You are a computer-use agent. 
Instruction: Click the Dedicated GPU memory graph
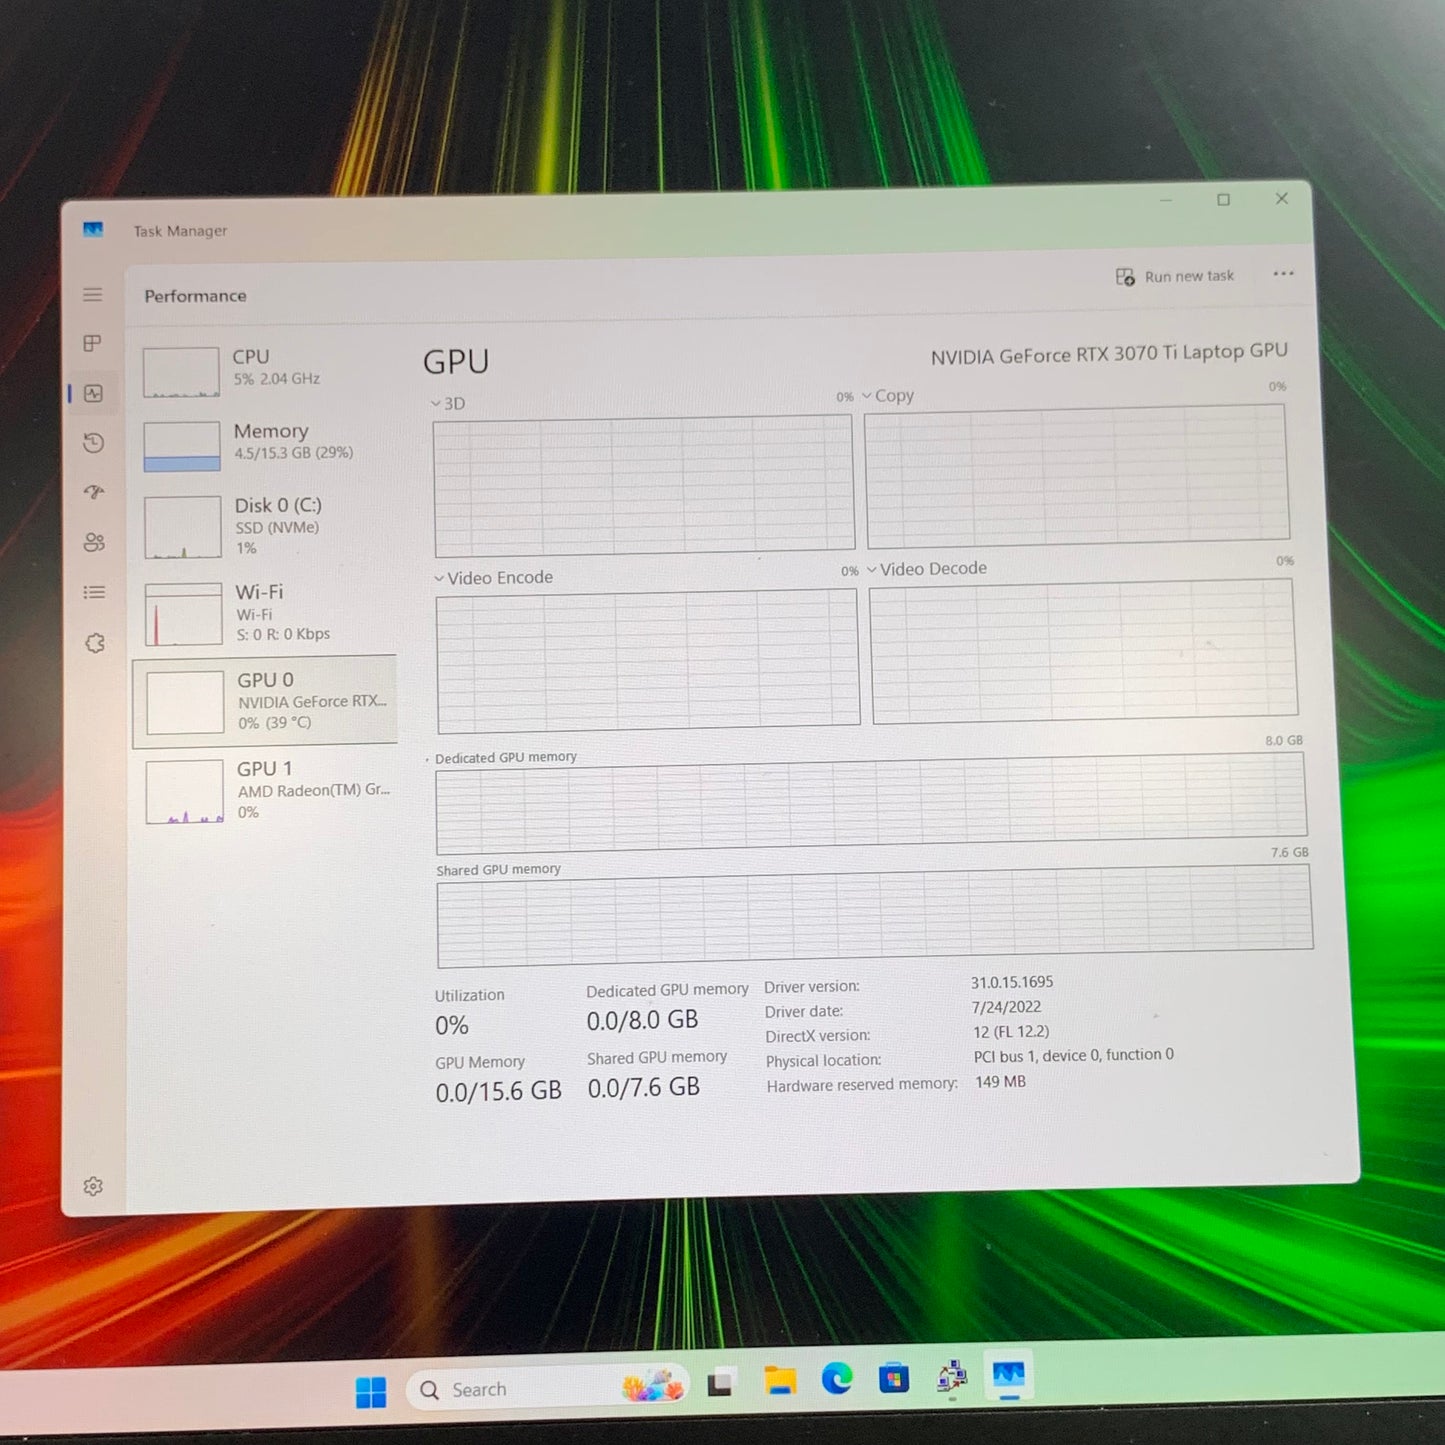point(871,803)
